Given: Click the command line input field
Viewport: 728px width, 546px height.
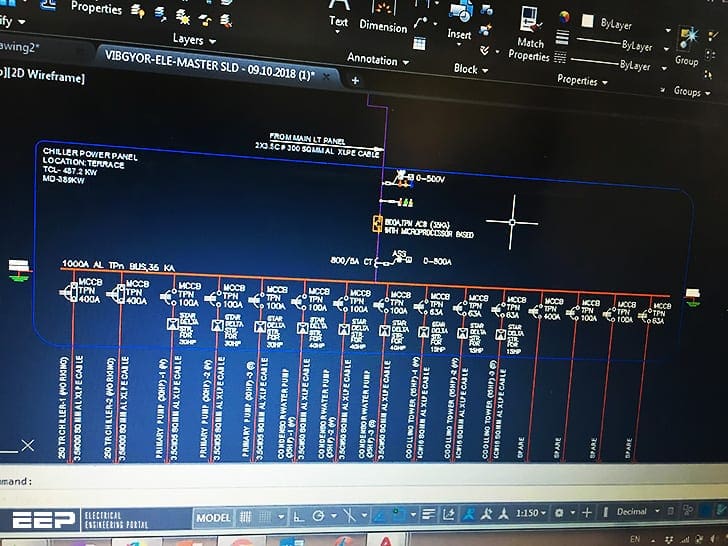Looking at the screenshot, I should (364, 481).
